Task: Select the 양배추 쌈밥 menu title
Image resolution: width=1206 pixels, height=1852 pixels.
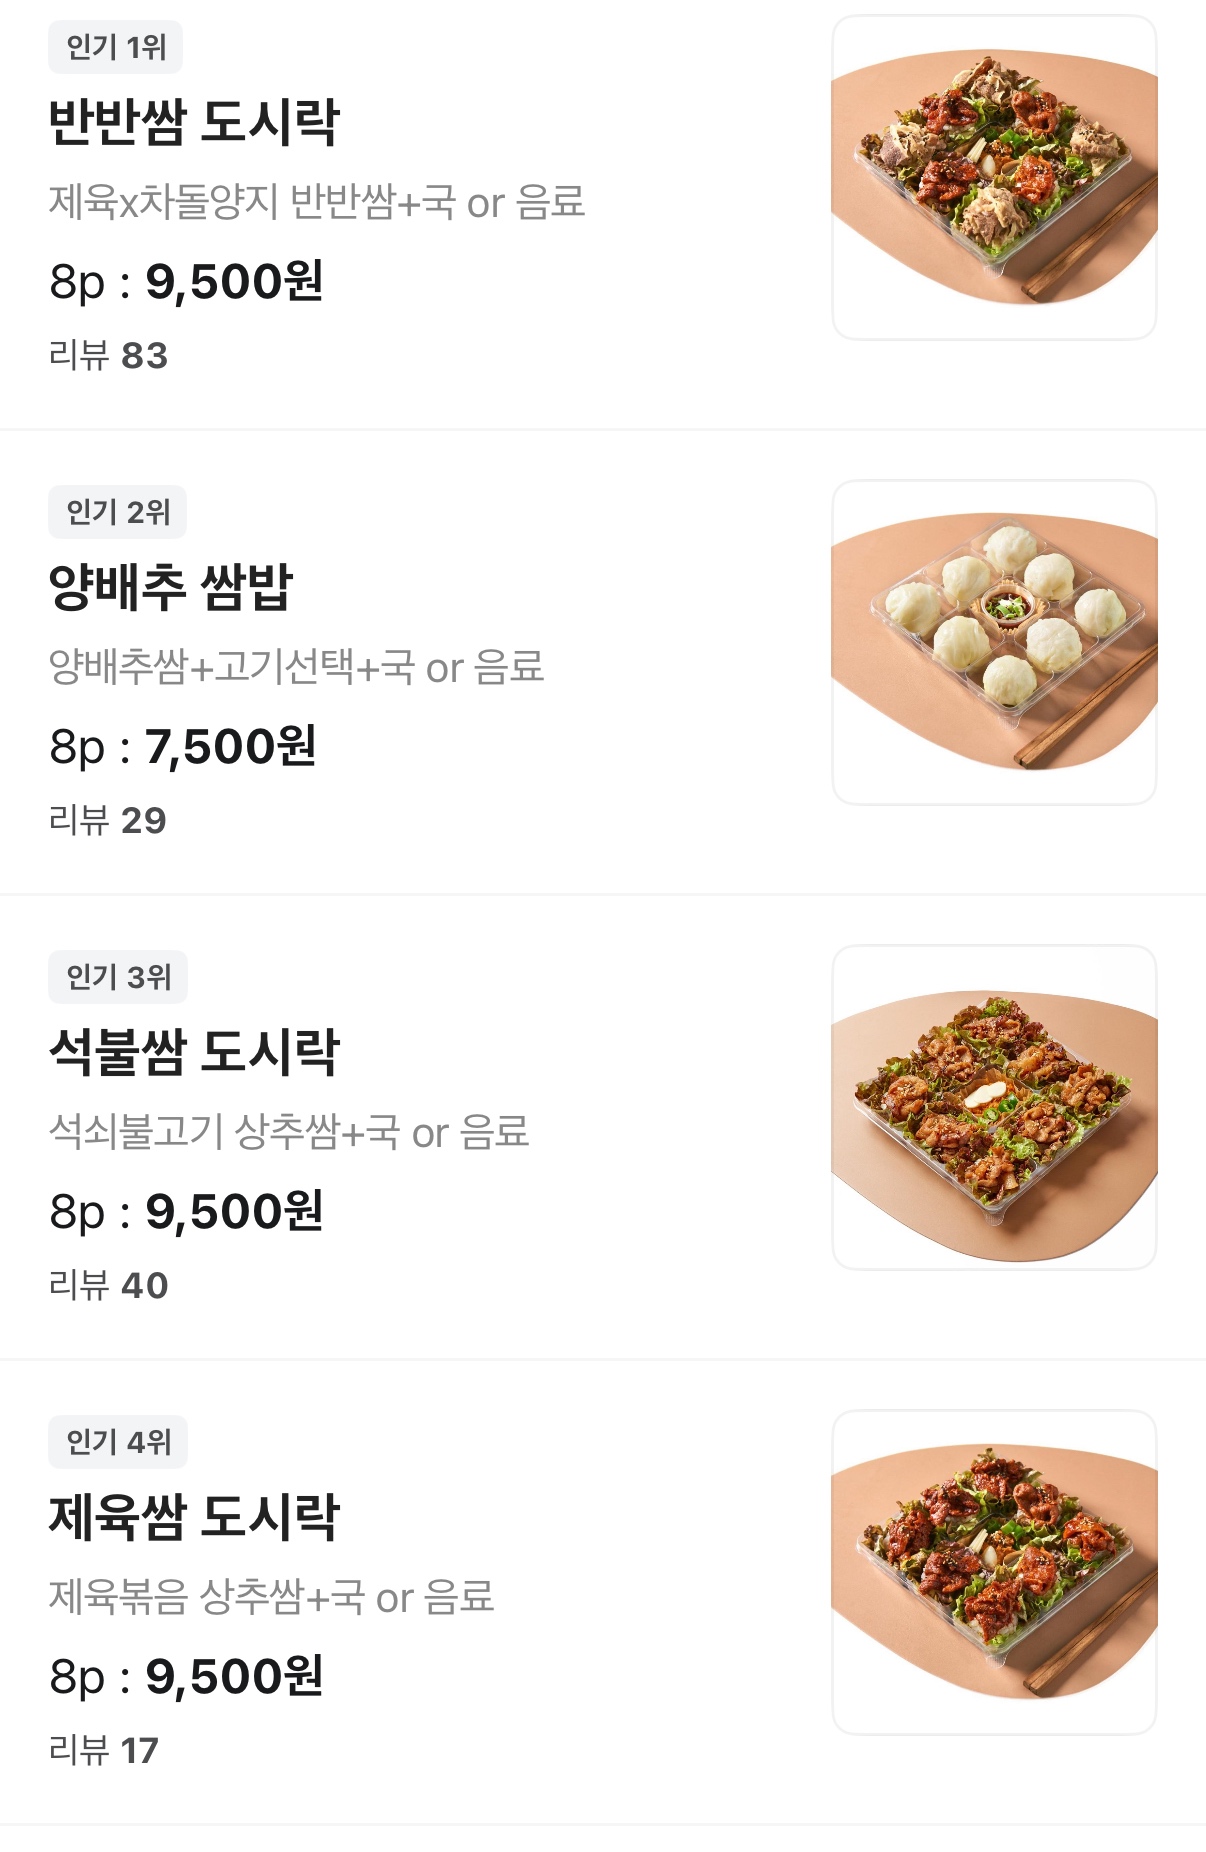Action: pos(171,587)
